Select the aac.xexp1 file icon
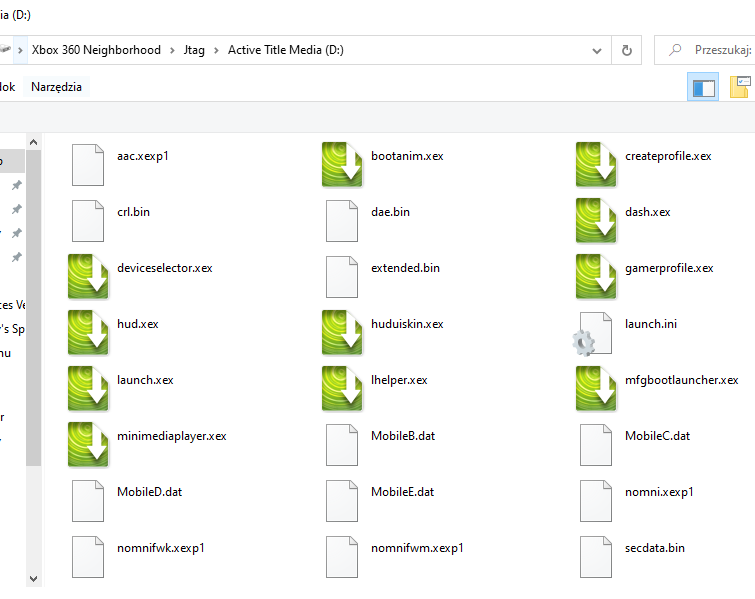 (88, 165)
